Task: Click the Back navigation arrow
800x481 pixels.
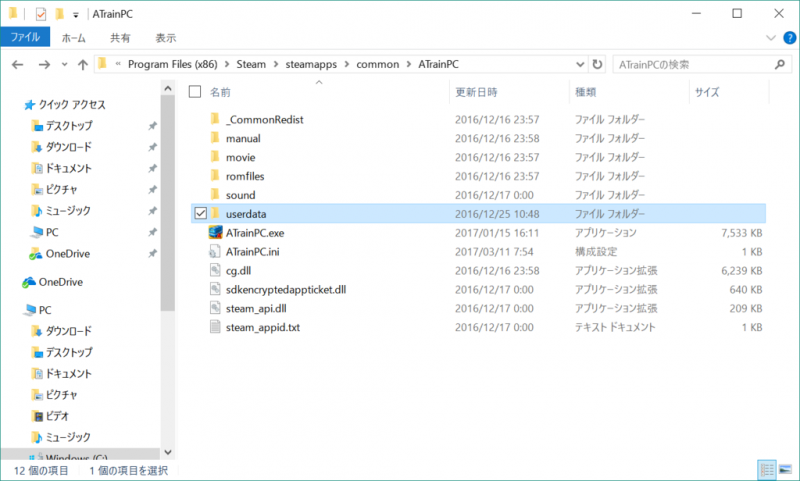Action: point(17,65)
